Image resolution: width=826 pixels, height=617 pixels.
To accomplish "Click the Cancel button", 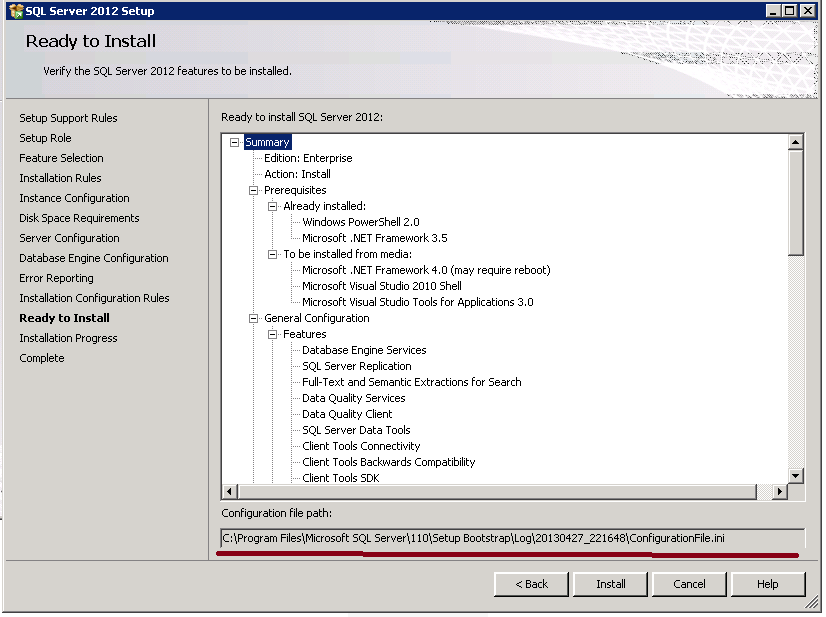I will tap(689, 584).
